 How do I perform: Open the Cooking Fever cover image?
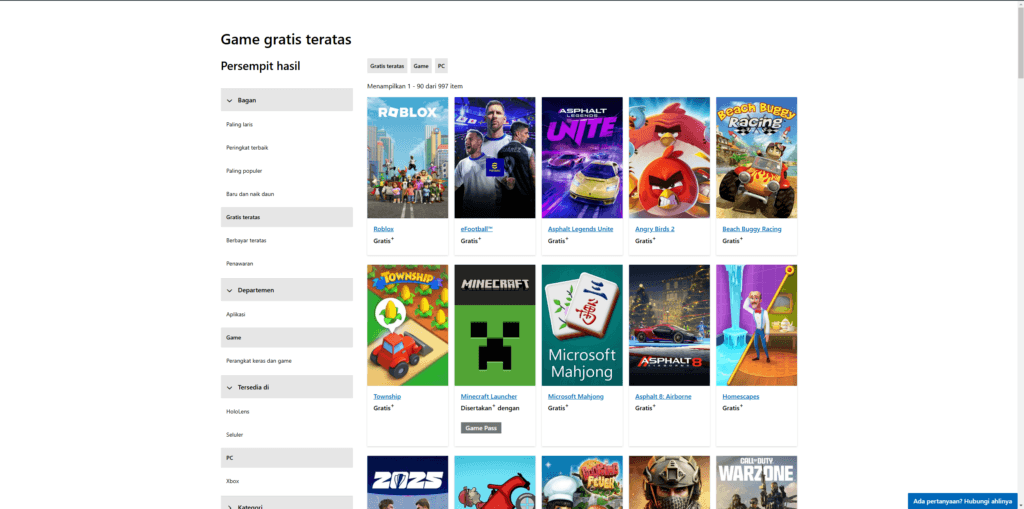582,482
